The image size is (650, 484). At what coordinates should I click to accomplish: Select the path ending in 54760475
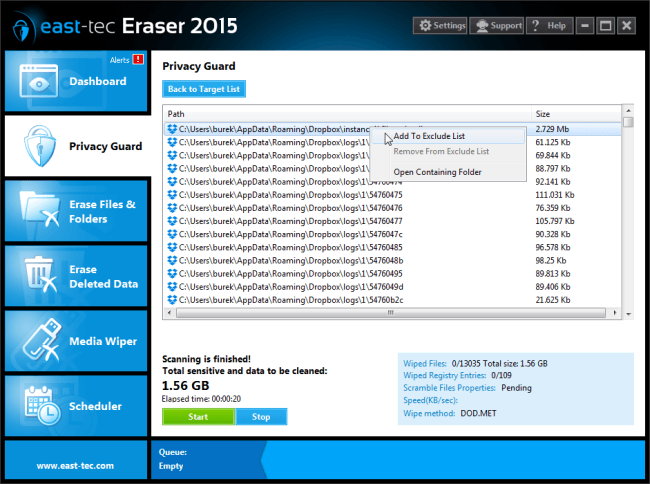(x=291, y=195)
